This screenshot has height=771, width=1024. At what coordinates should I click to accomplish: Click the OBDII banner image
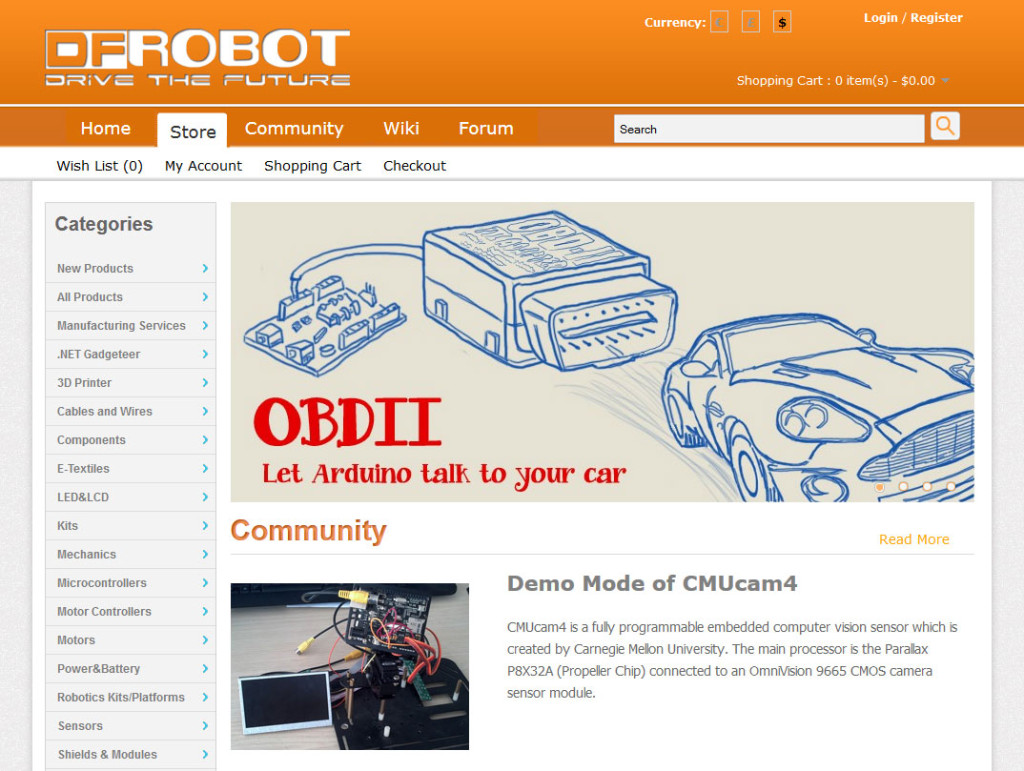(x=602, y=352)
